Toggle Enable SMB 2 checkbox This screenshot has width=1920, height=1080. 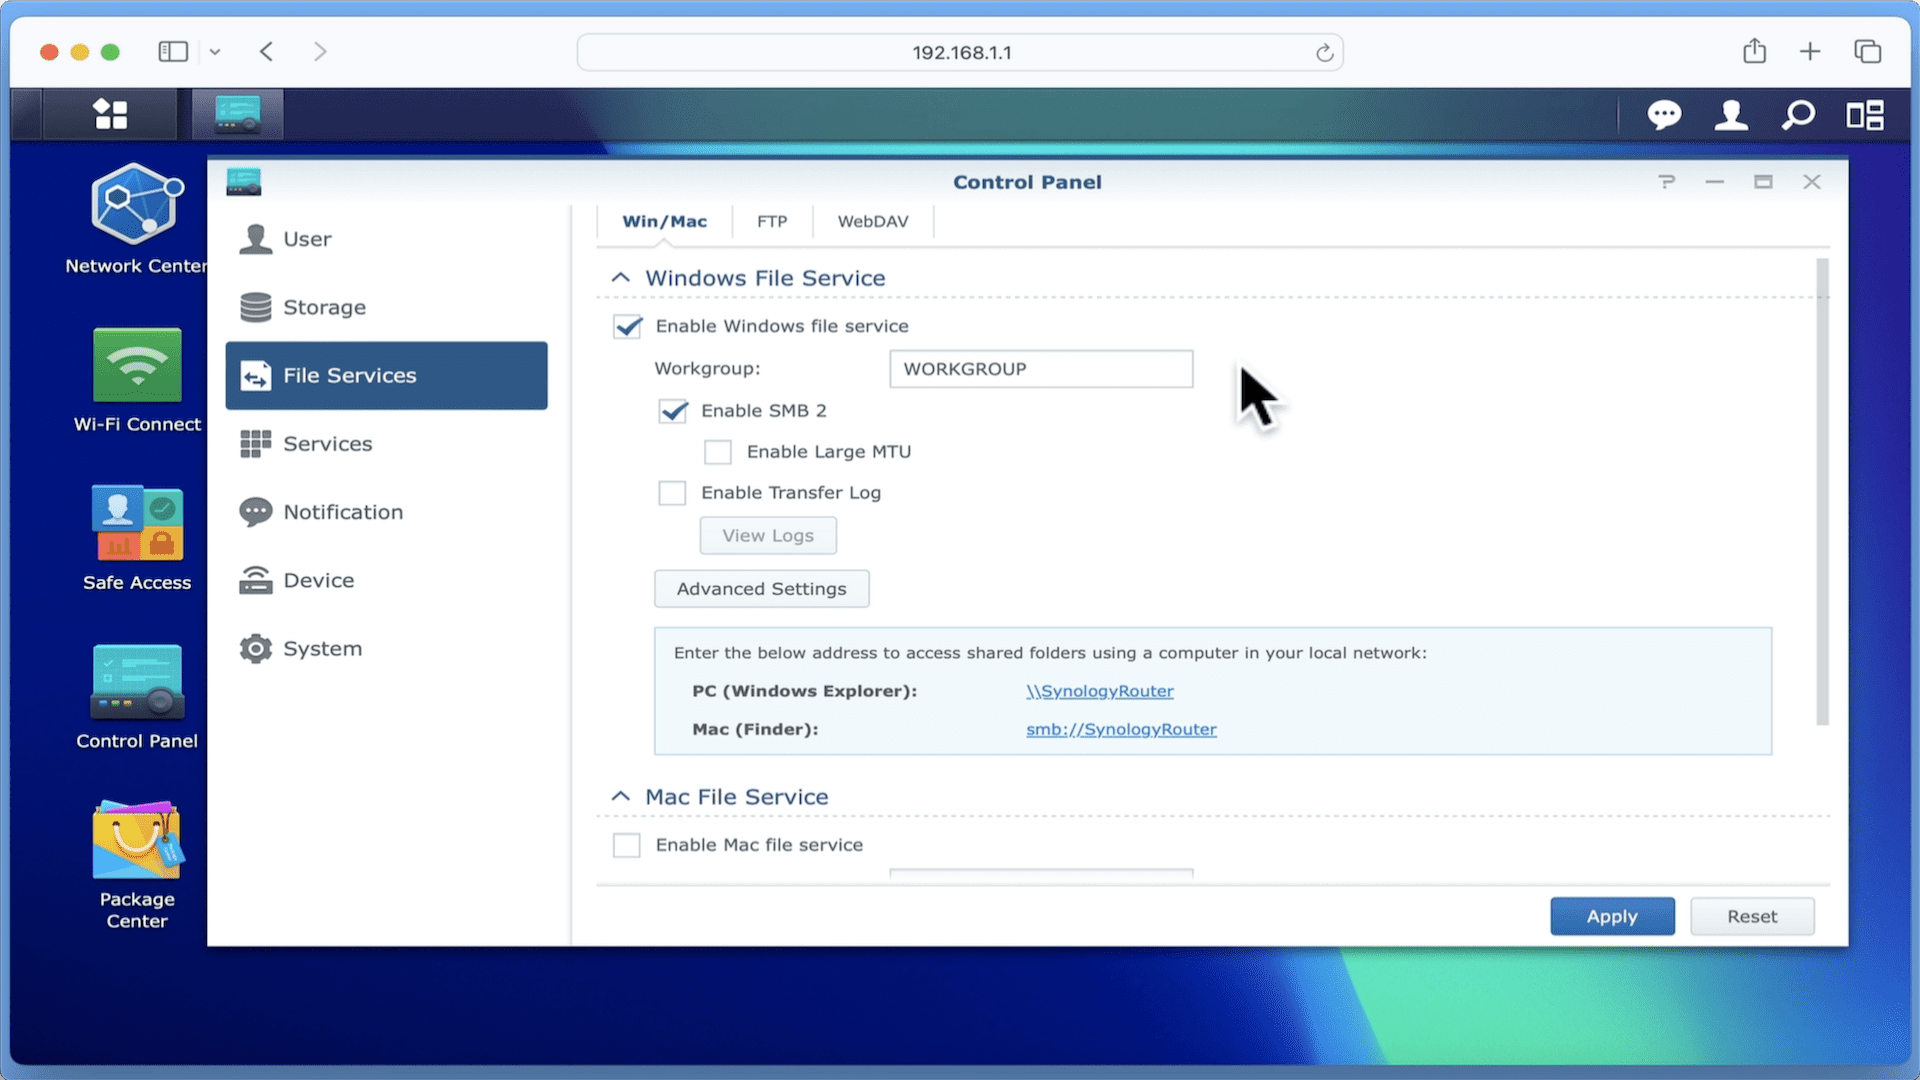tap(673, 411)
